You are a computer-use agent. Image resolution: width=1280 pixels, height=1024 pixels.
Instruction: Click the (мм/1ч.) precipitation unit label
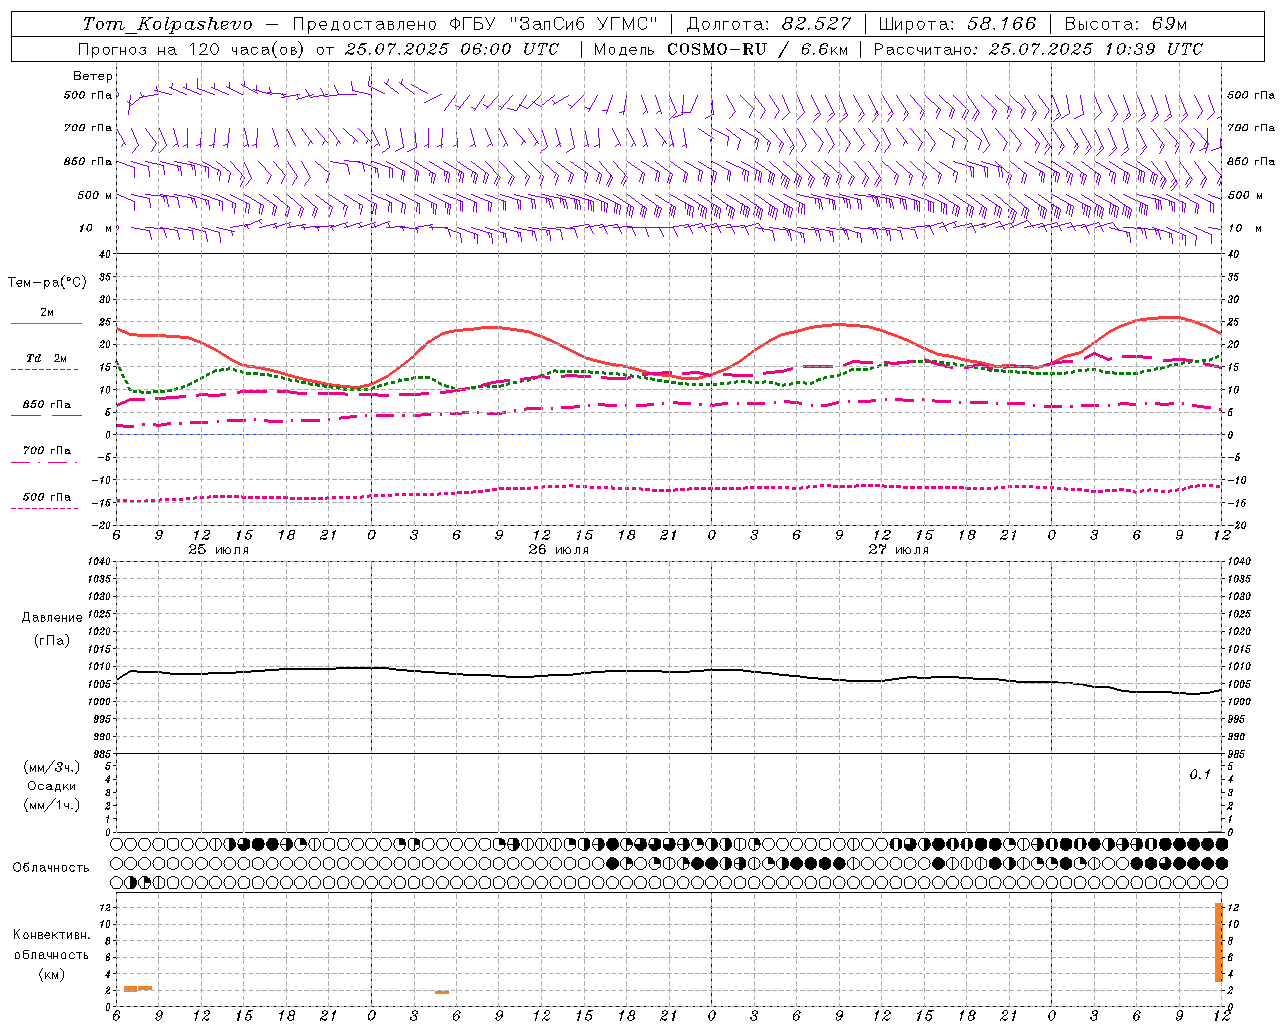click(x=52, y=805)
